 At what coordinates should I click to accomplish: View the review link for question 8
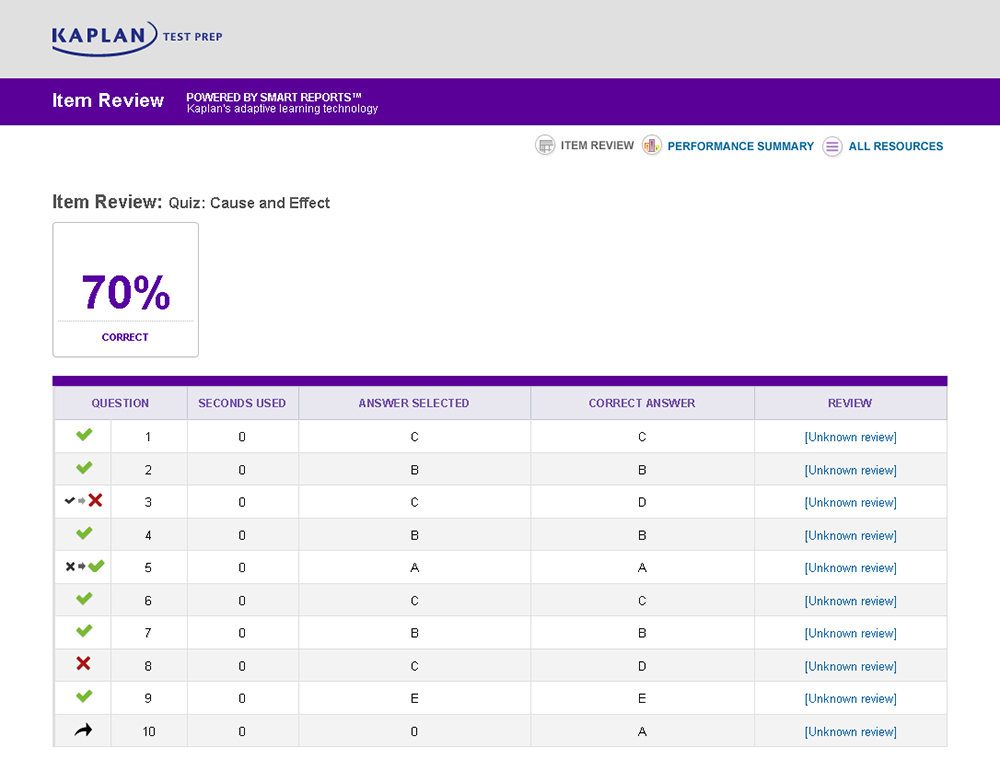(850, 666)
